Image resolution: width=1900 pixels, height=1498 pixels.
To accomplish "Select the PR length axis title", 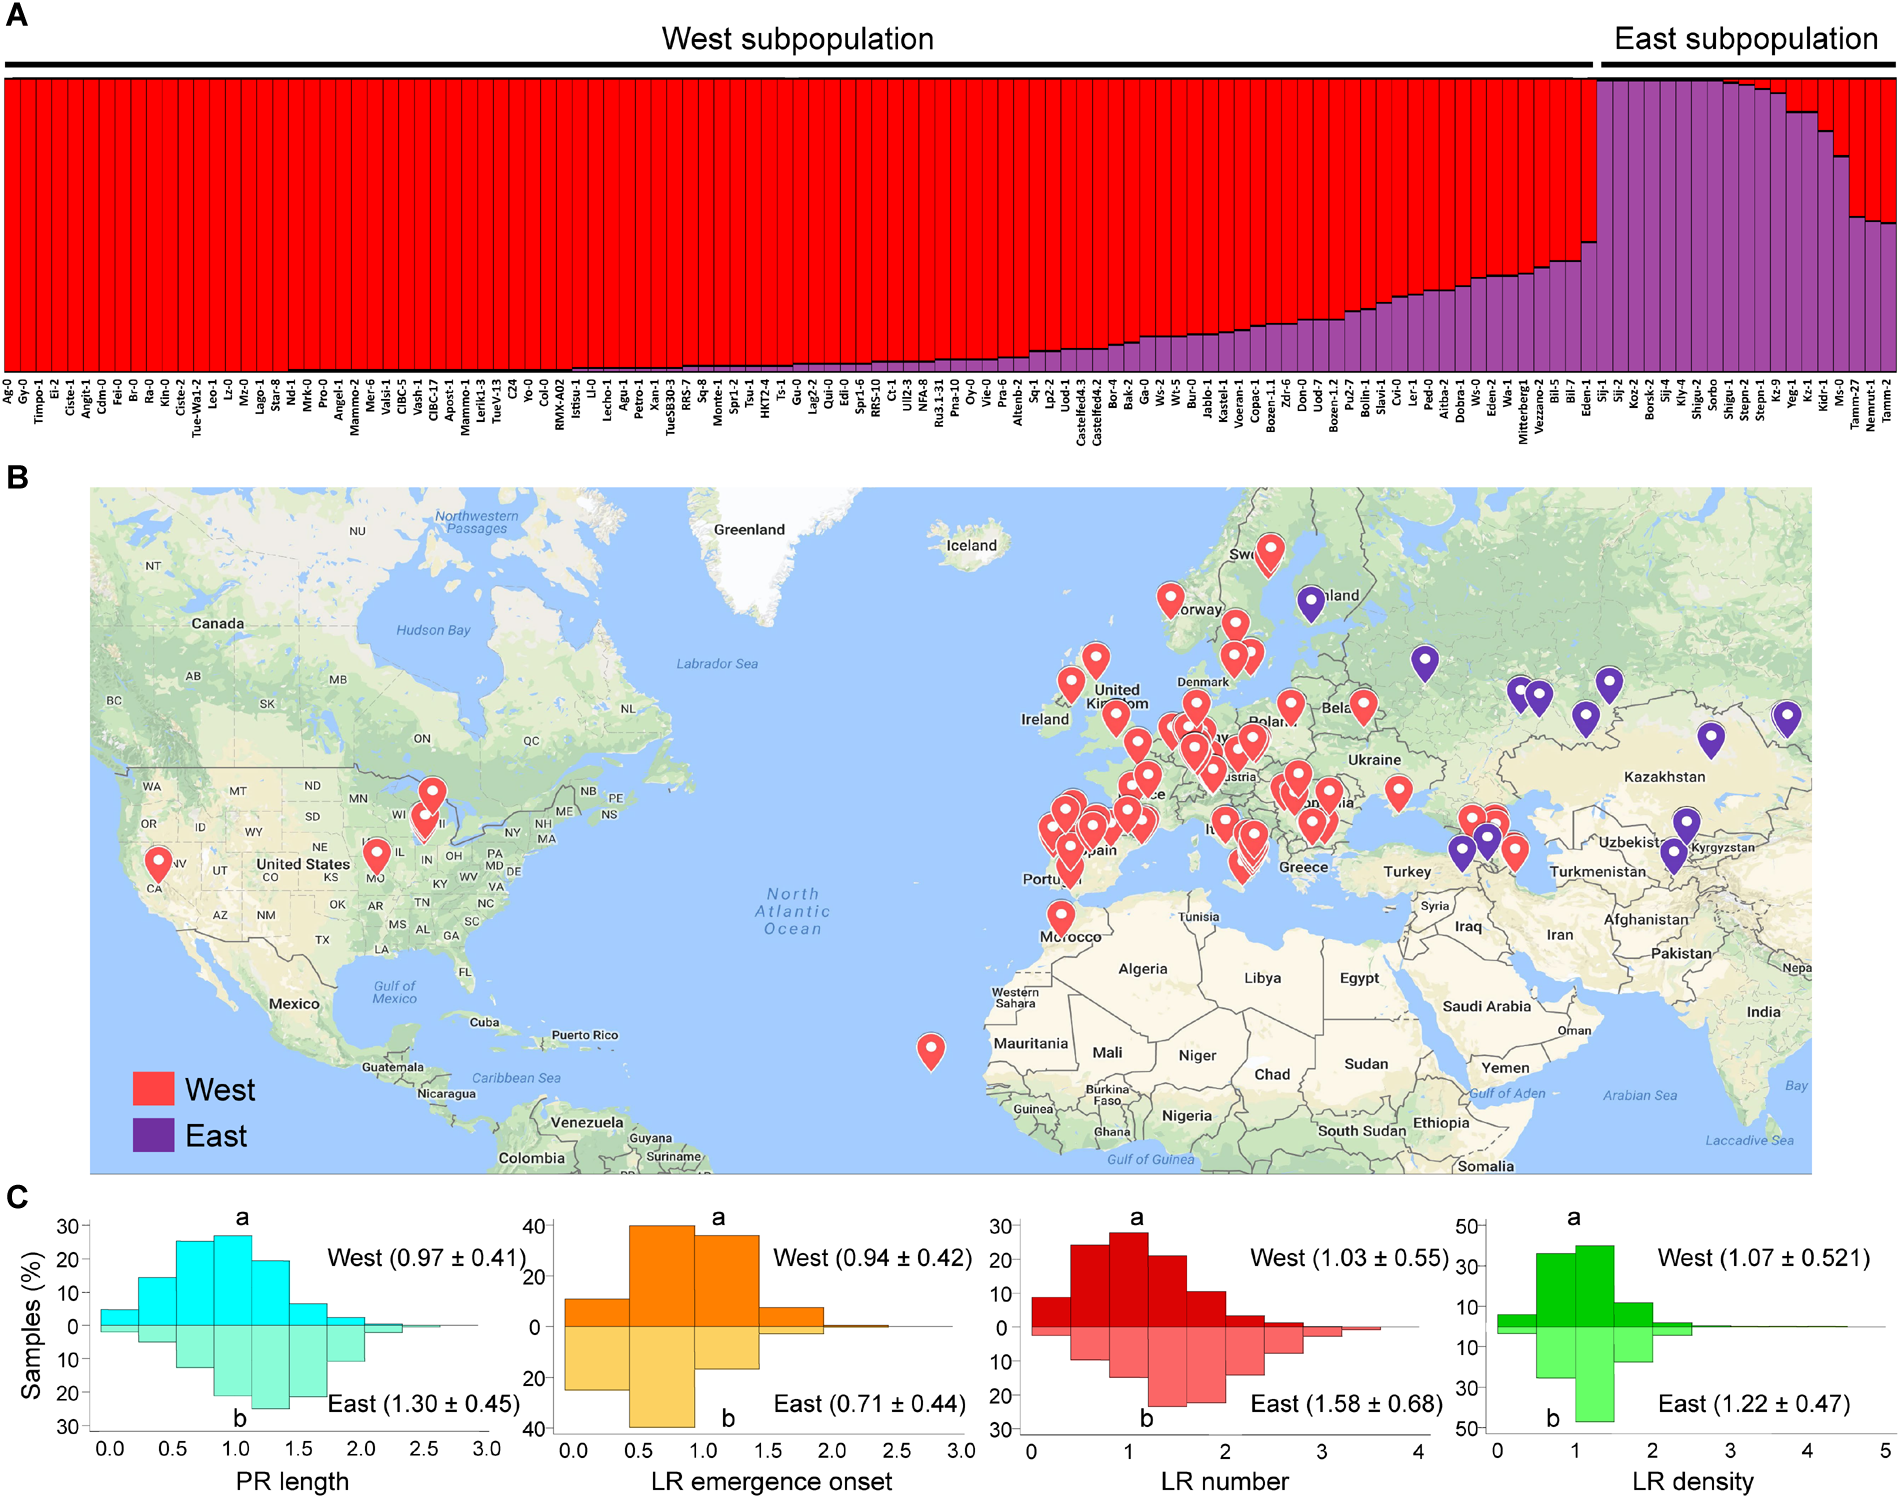I will 292,1481.
